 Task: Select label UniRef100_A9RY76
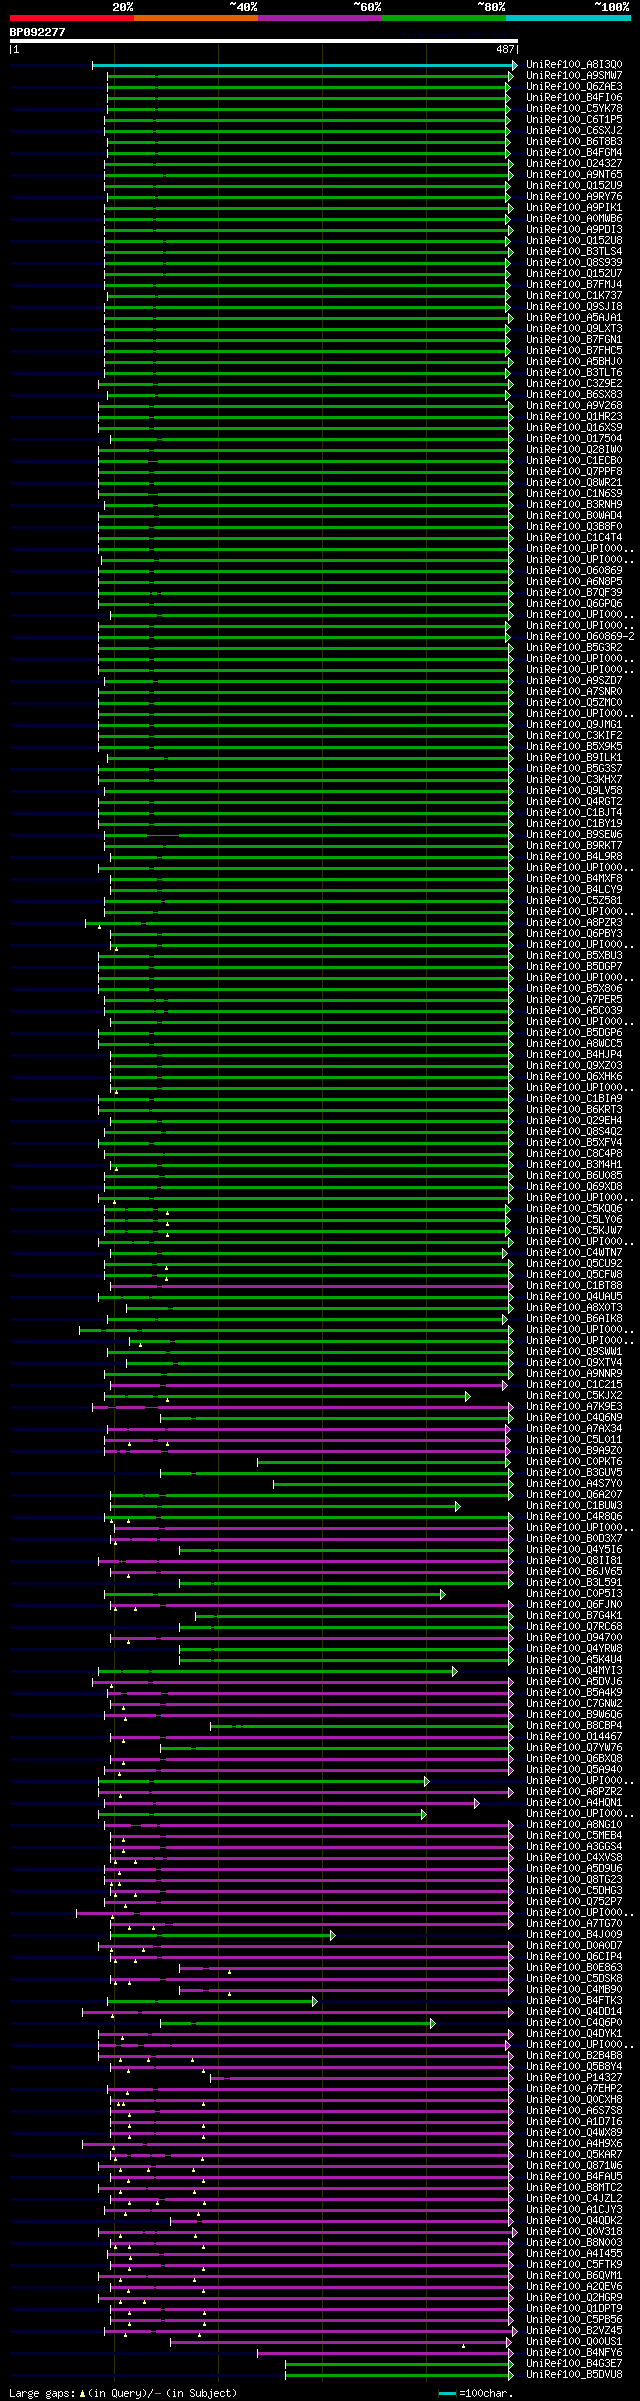(x=574, y=197)
